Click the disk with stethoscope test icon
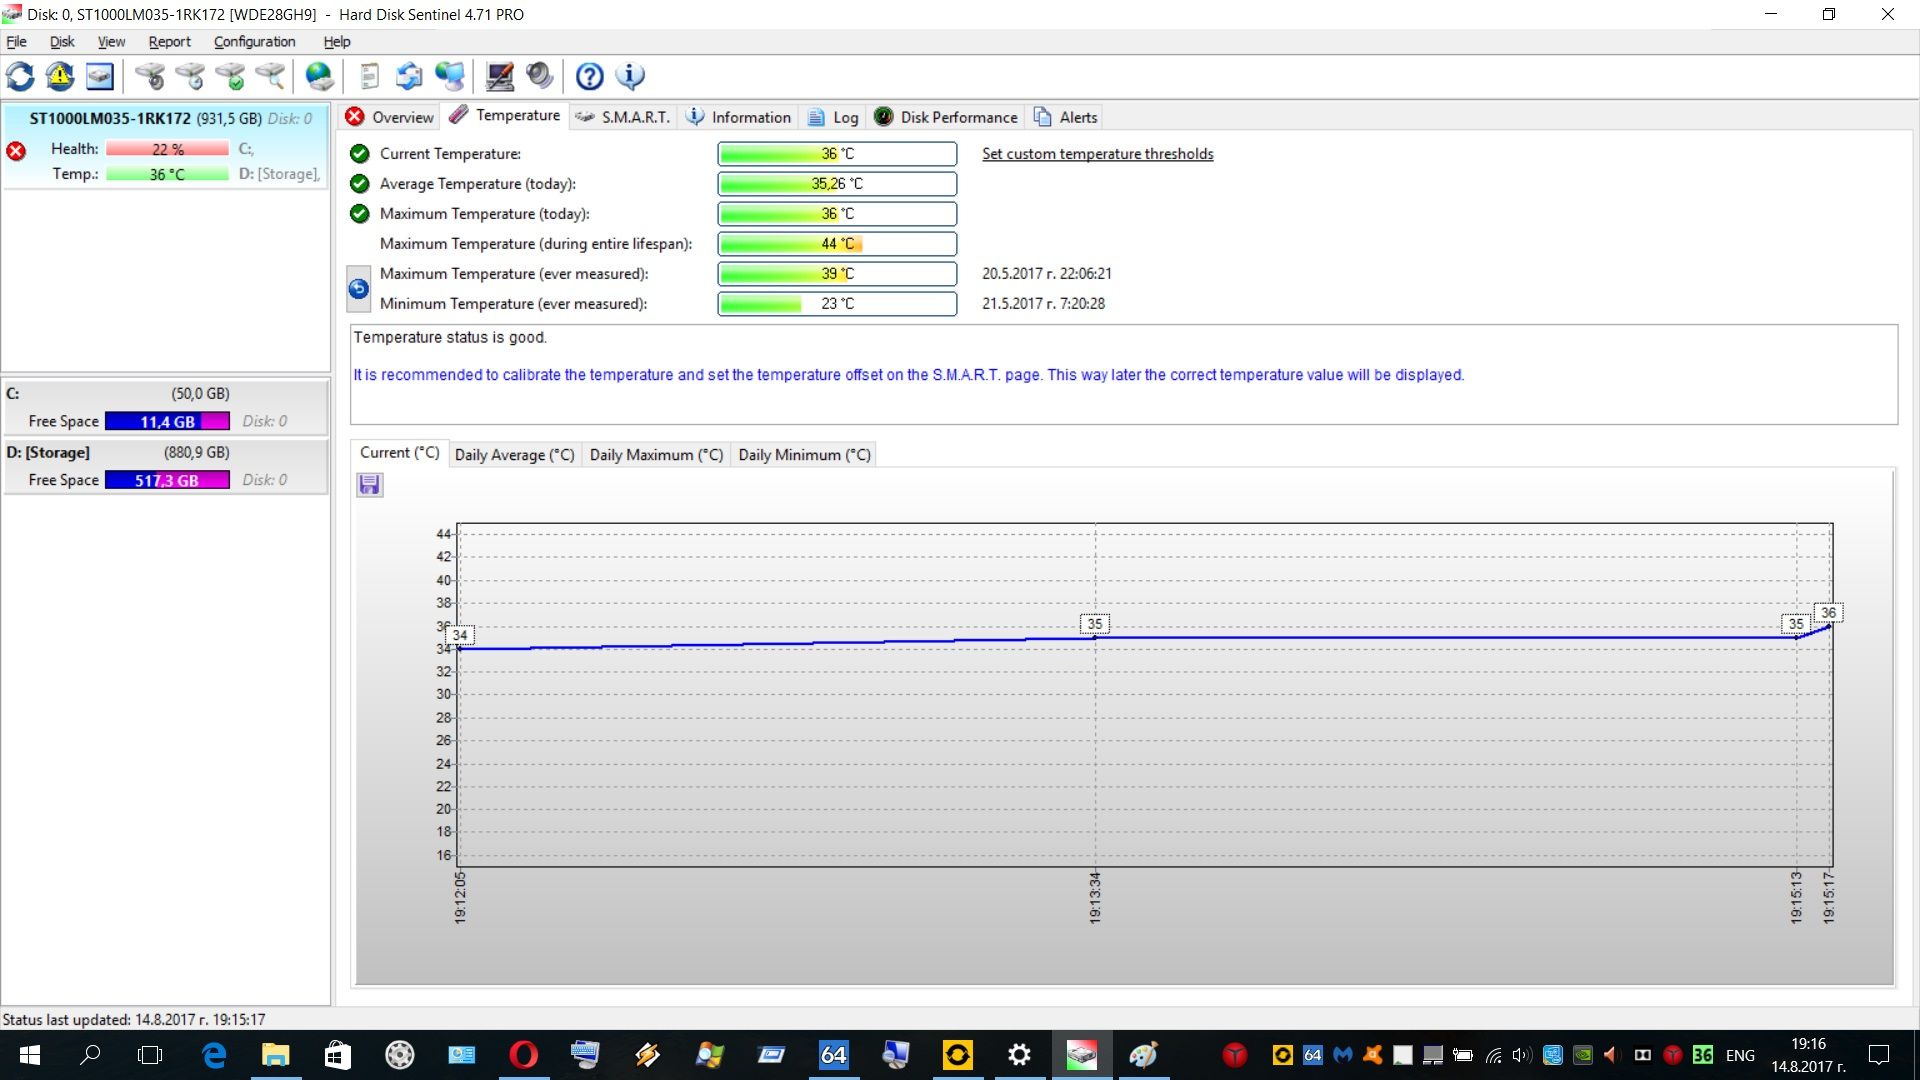 point(150,76)
